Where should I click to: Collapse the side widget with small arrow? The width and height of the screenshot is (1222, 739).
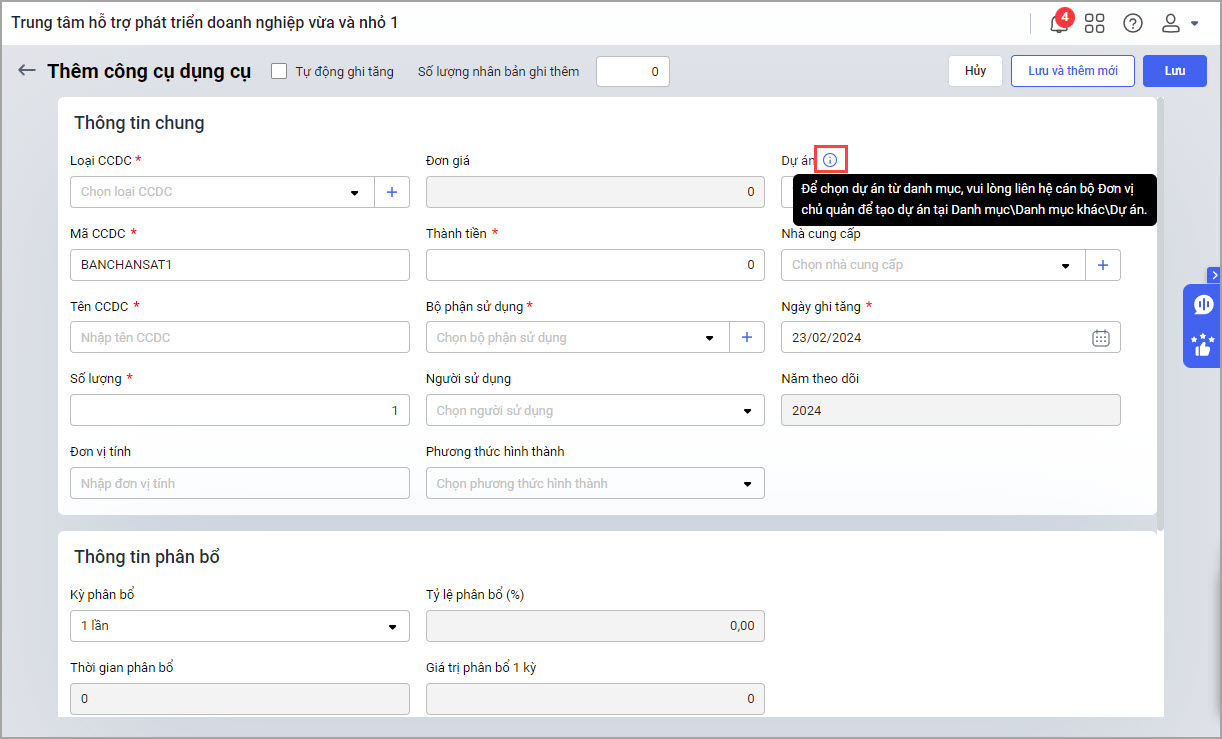(1214, 274)
